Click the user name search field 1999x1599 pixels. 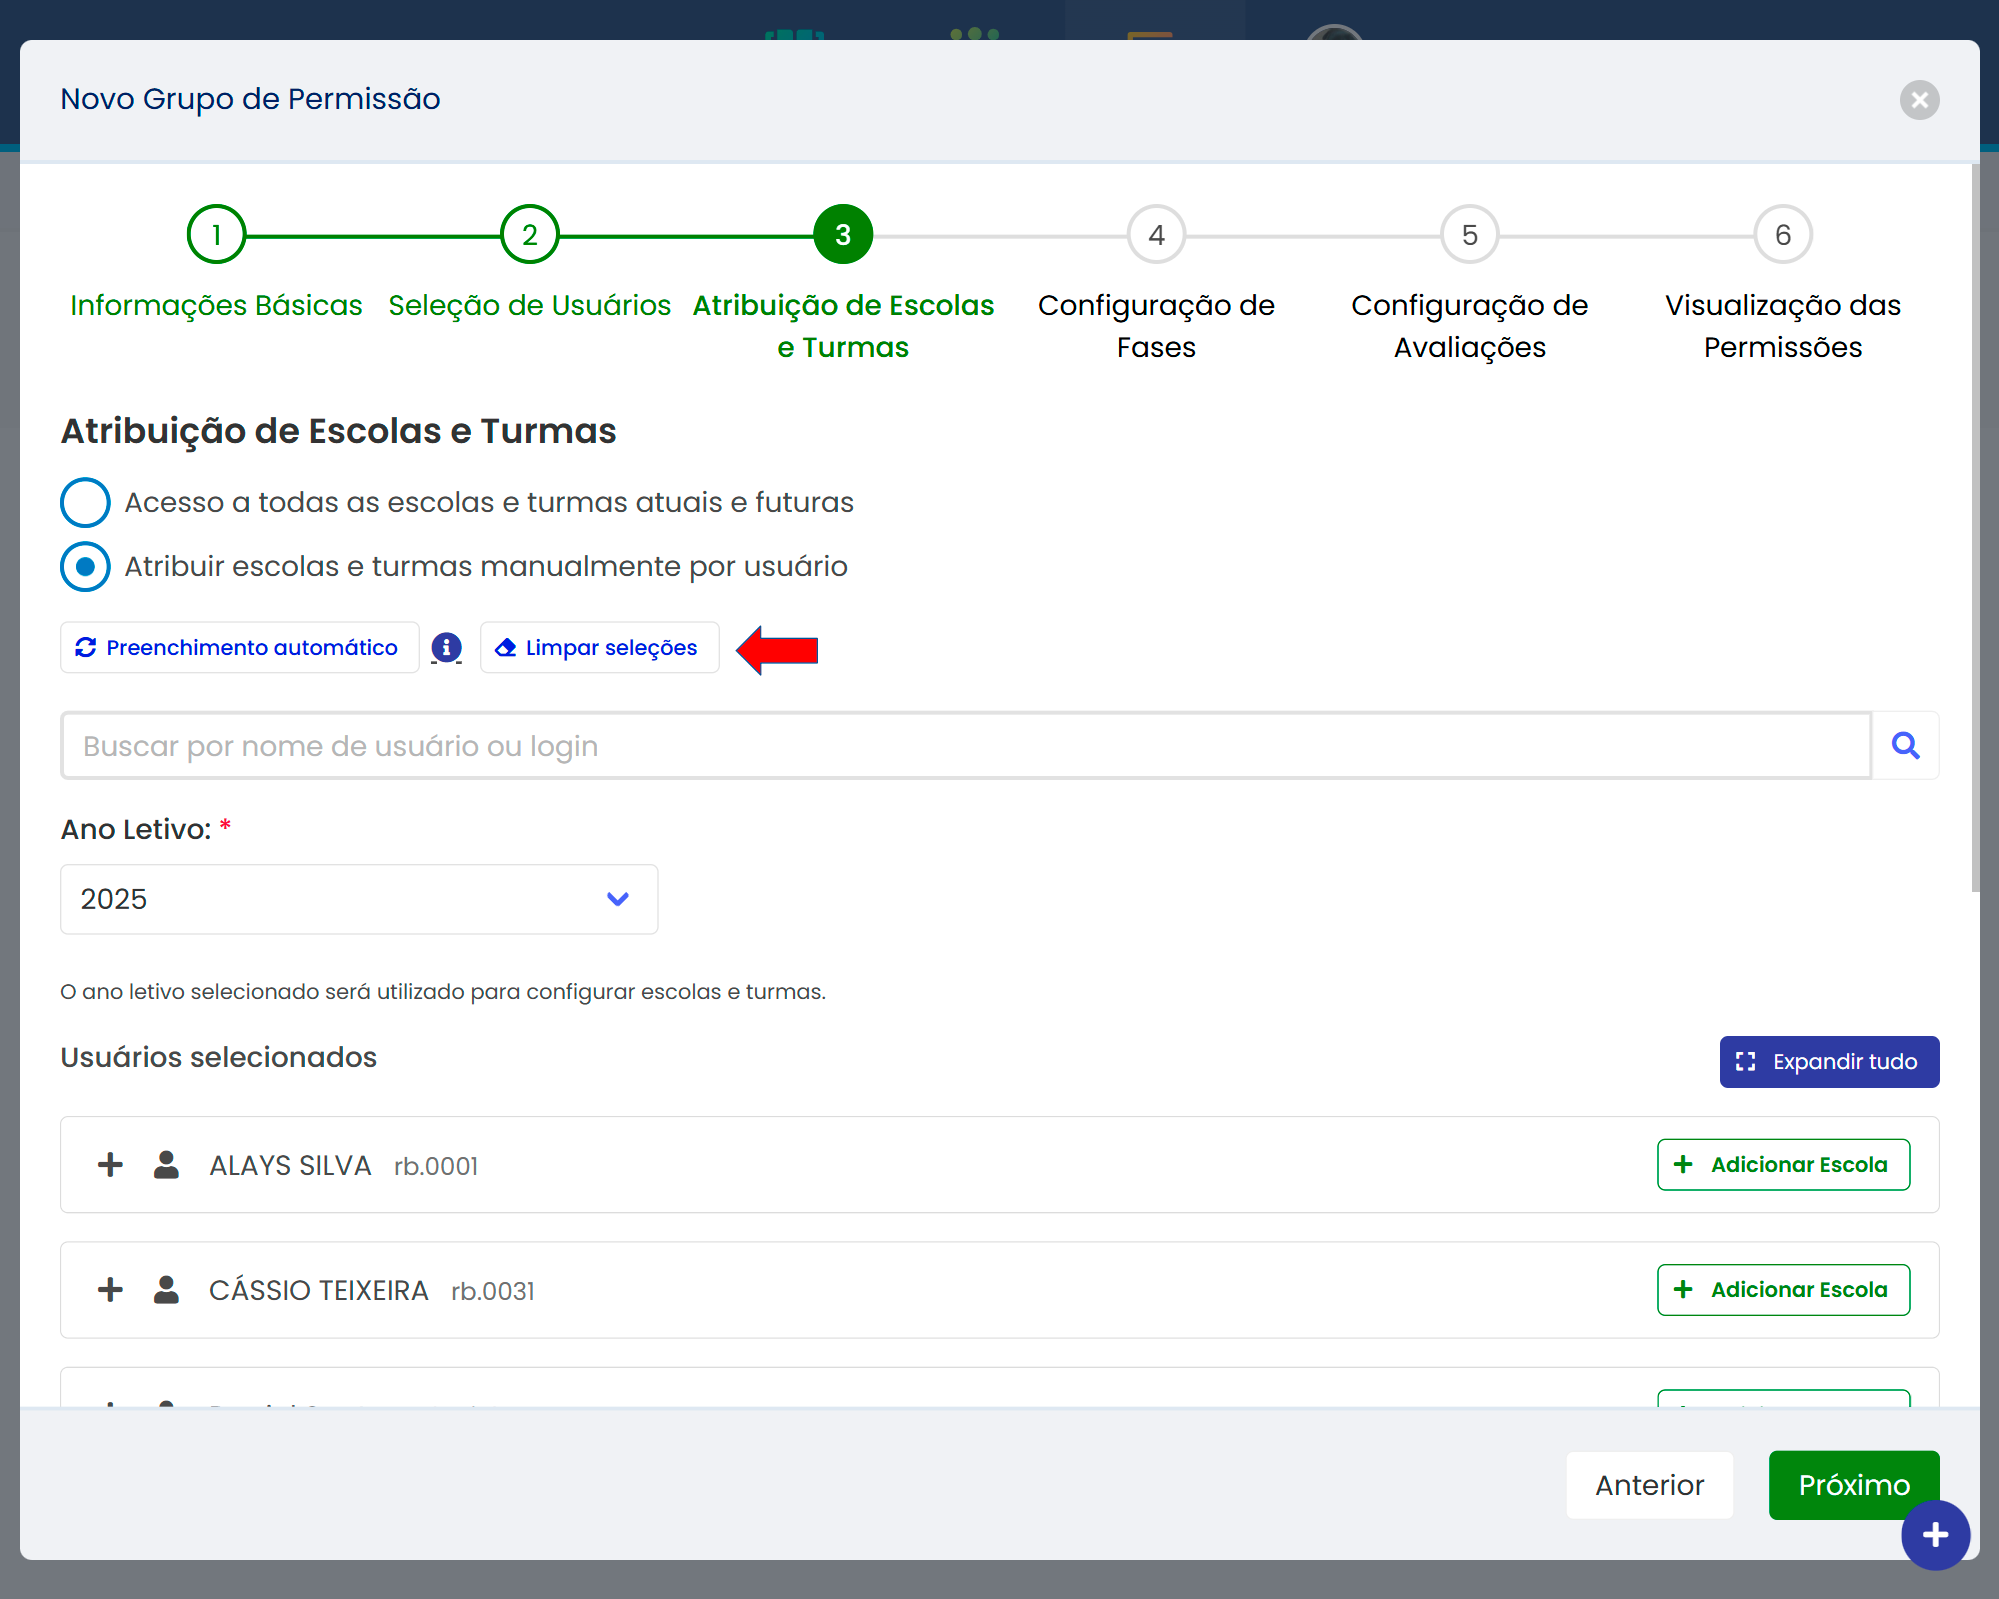click(965, 746)
